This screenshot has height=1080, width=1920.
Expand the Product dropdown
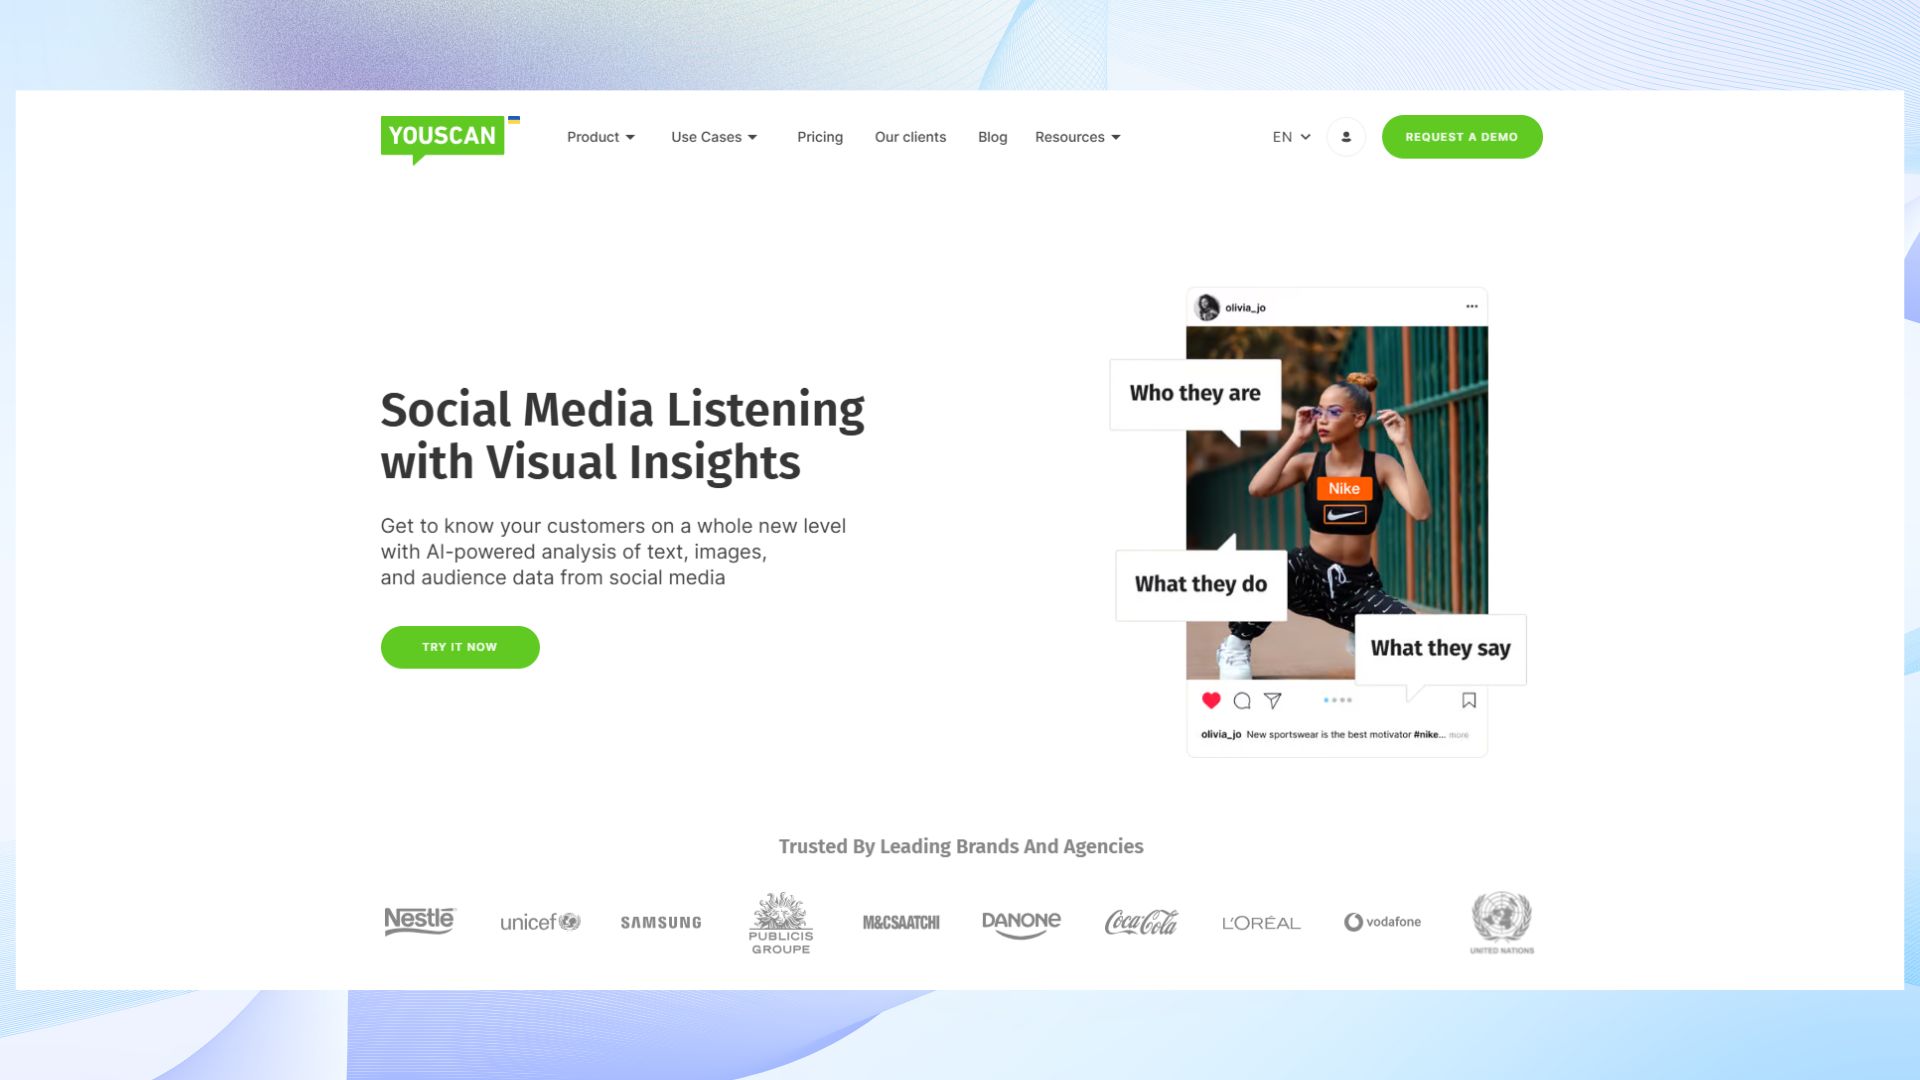tap(600, 137)
